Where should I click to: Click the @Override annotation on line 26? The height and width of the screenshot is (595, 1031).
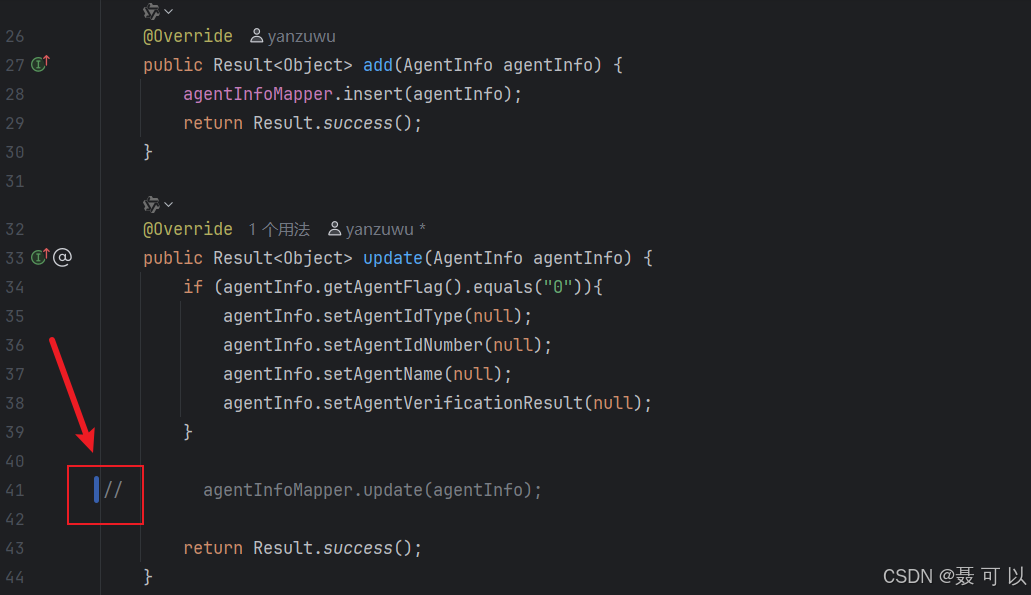click(188, 36)
